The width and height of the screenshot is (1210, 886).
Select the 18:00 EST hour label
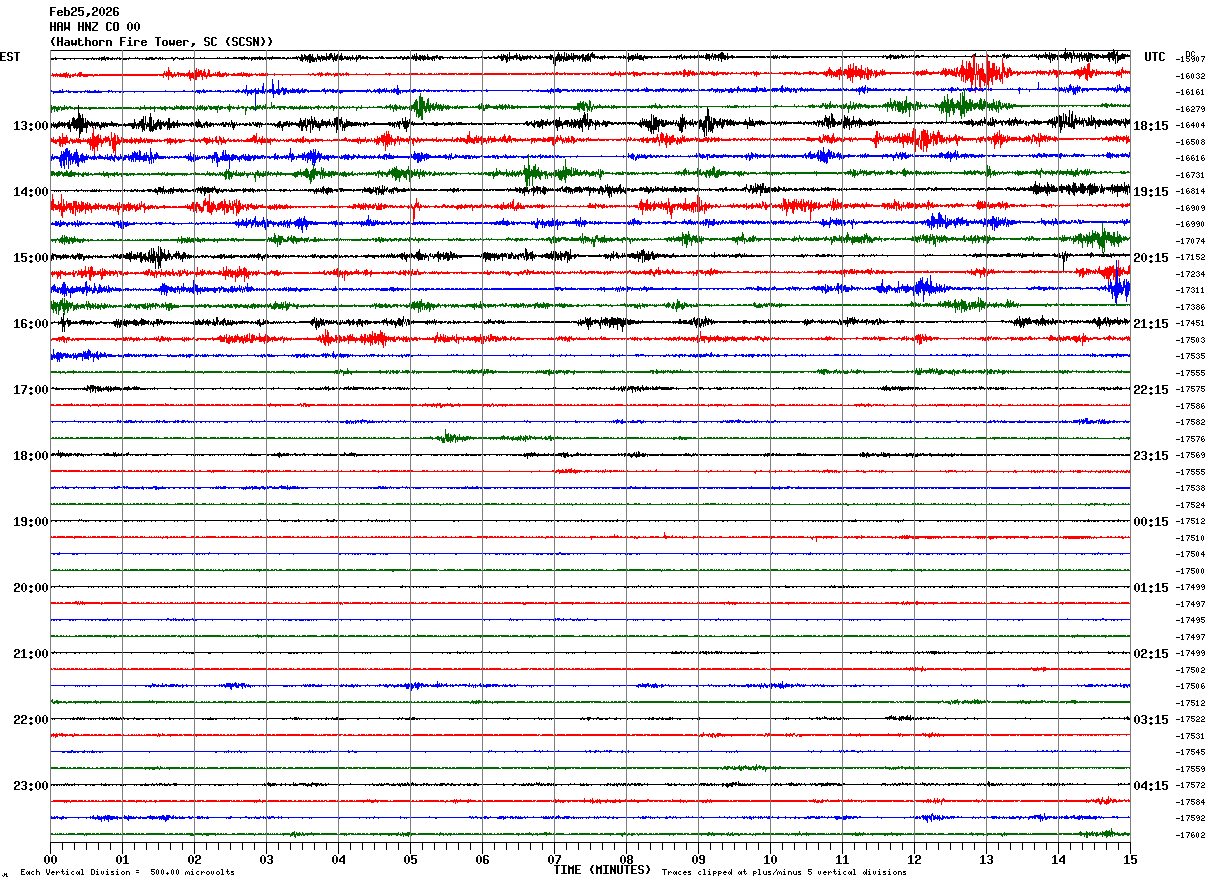31,456
